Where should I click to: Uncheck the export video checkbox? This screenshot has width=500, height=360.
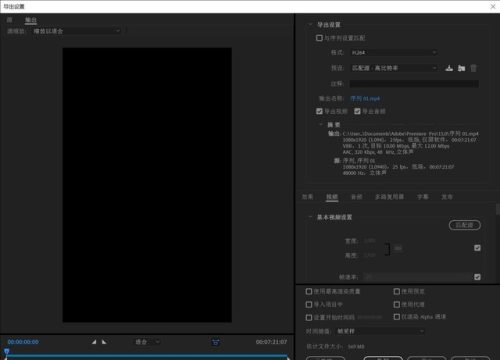pyautogui.click(x=319, y=111)
